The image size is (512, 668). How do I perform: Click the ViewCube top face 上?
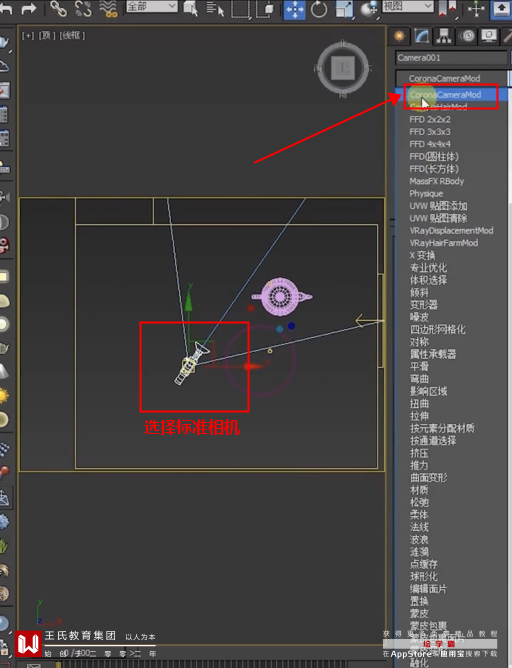click(x=343, y=67)
